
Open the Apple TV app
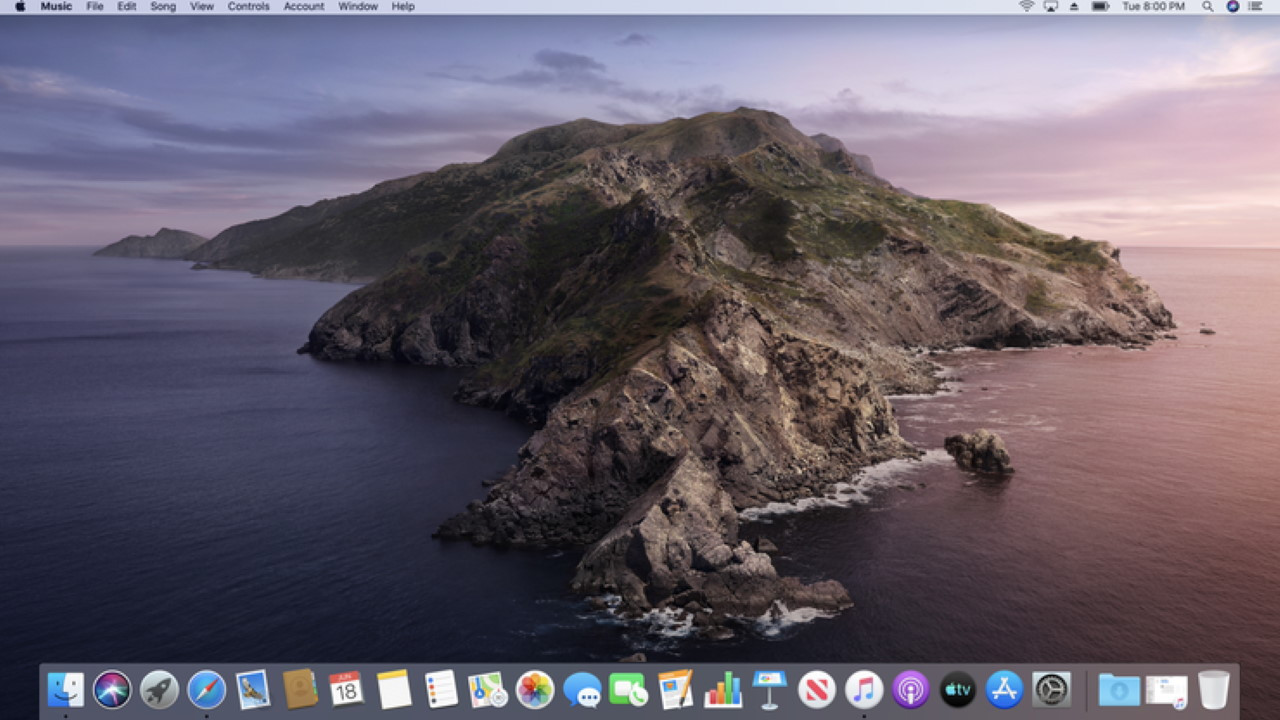tap(956, 689)
